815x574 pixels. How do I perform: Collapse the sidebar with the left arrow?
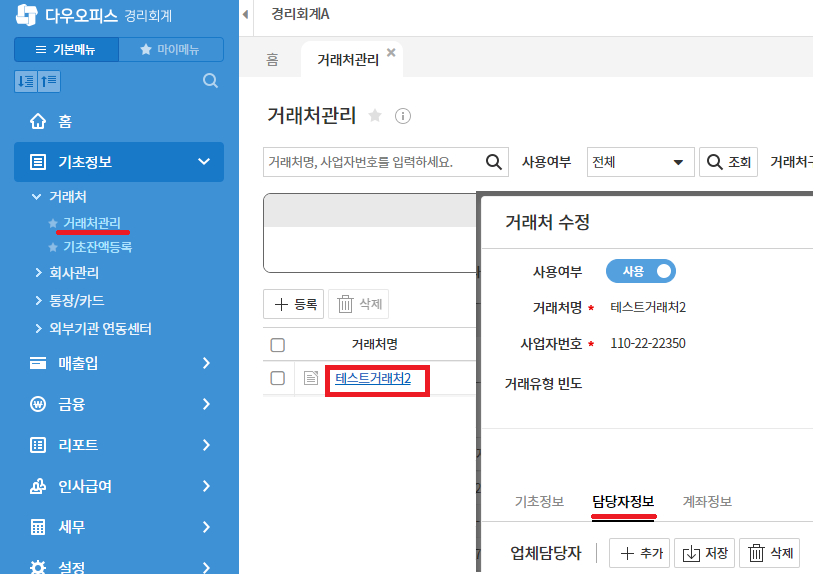click(x=246, y=14)
